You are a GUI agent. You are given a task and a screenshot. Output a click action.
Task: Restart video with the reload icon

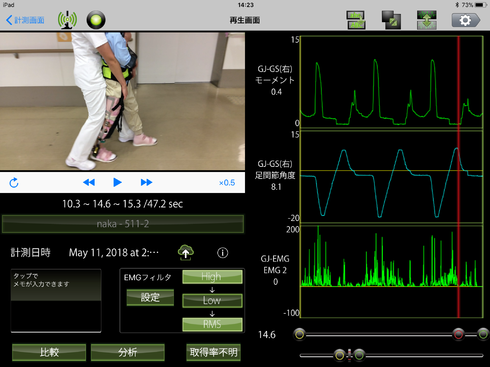[x=14, y=183]
